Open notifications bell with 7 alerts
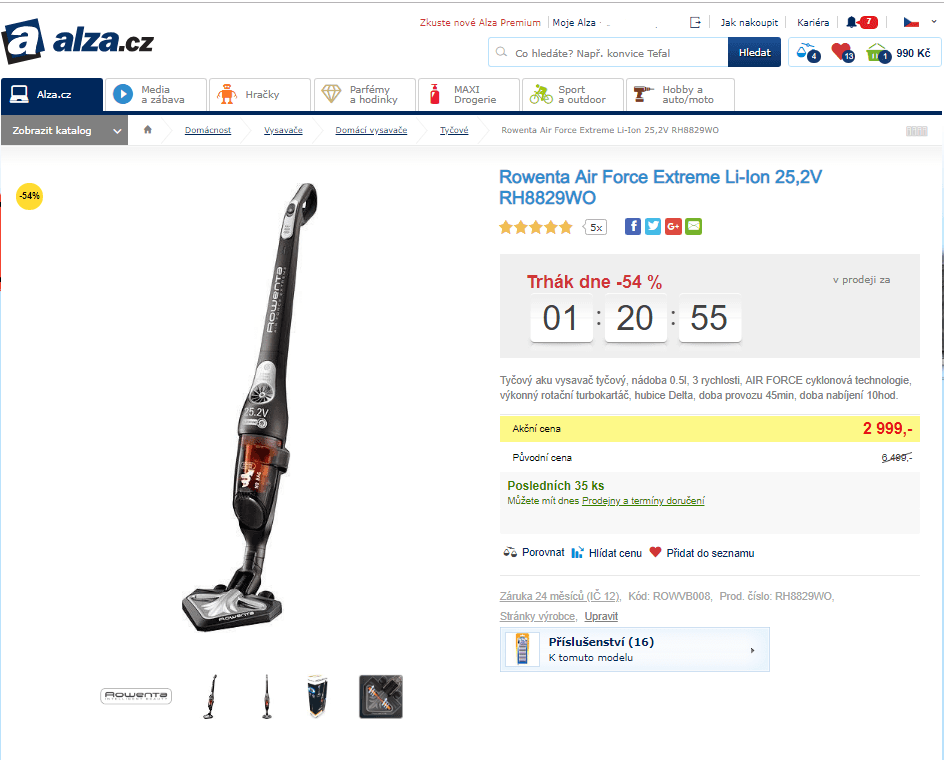944x760 pixels. [862, 22]
